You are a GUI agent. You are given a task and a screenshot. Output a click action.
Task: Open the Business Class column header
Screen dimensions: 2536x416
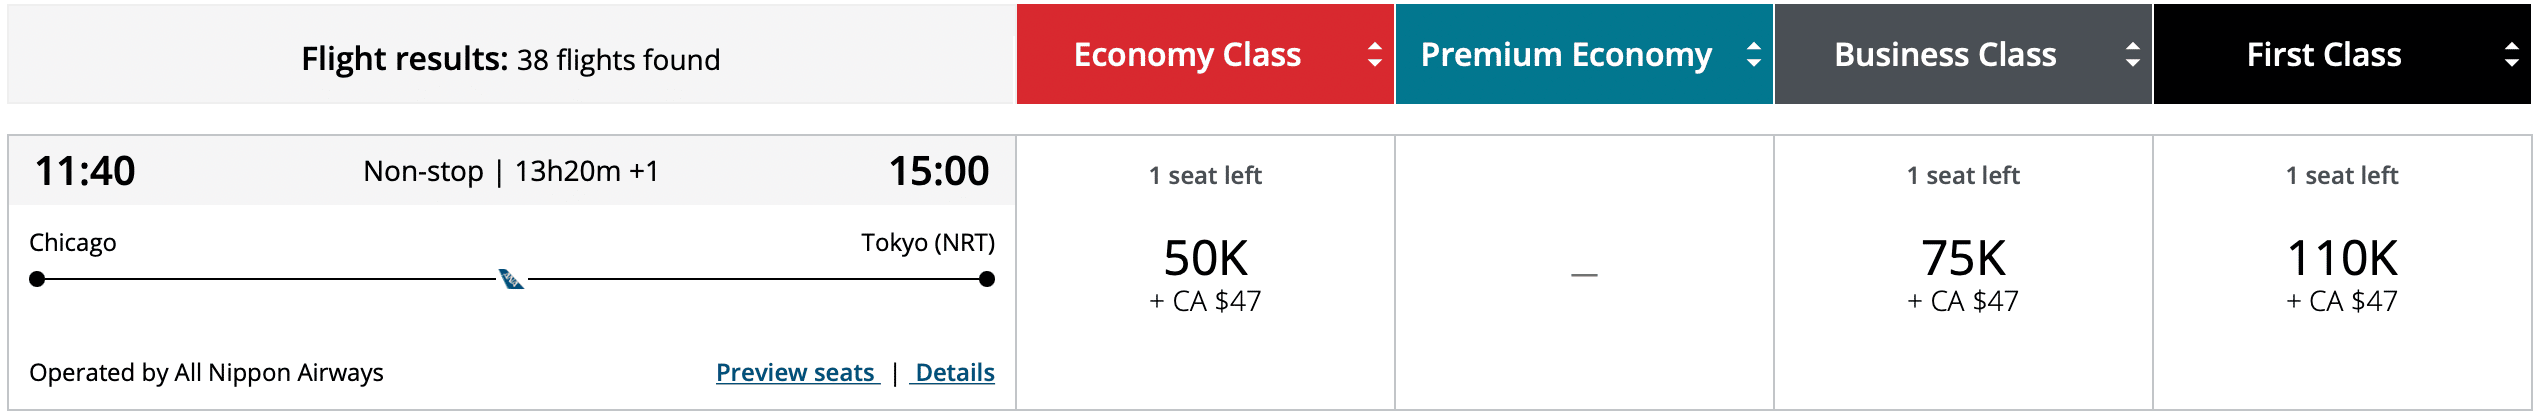1944,54
